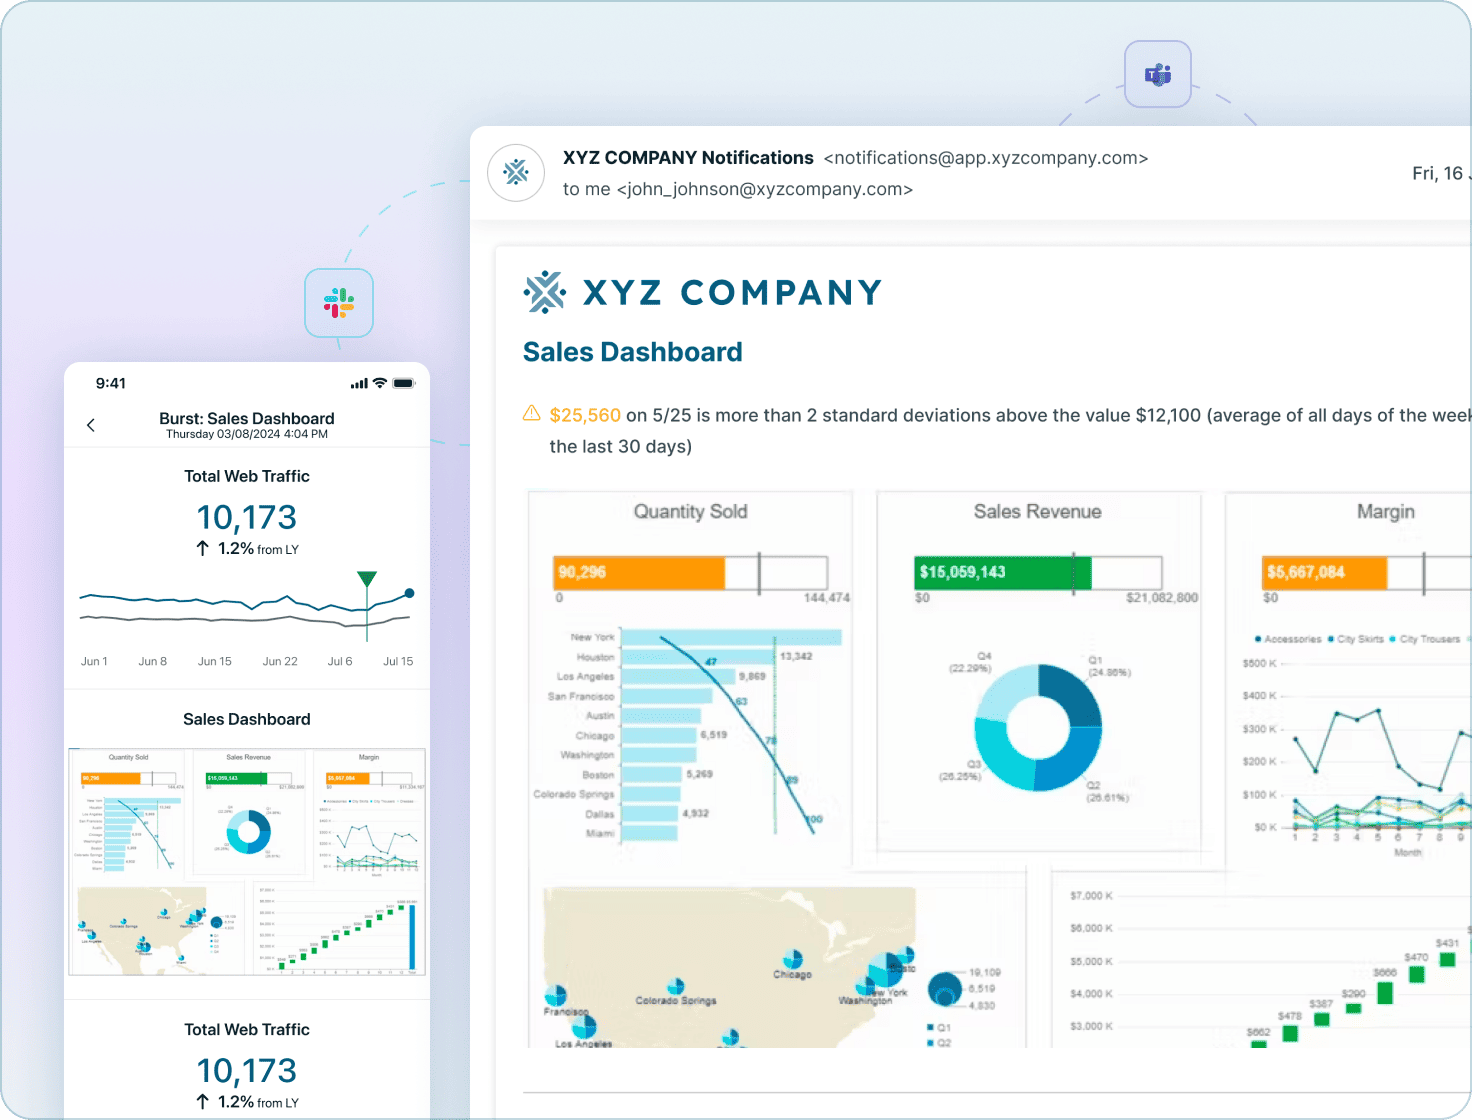This screenshot has width=1472, height=1120.
Task: Toggle the Q1 legend entry under map
Action: point(938,1028)
